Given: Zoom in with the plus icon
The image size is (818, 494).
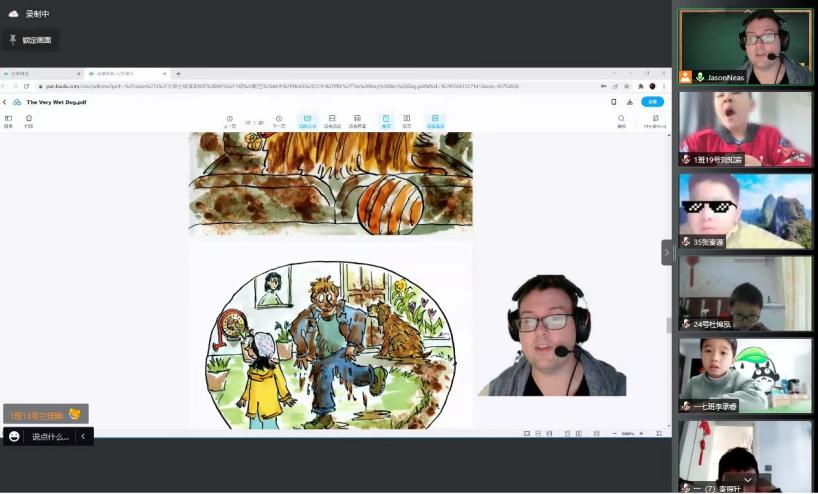Looking at the screenshot, I should (x=641, y=433).
